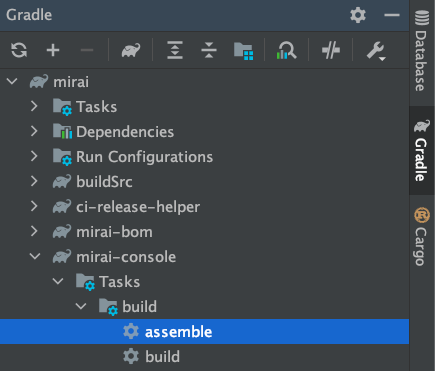The width and height of the screenshot is (435, 371).
Task: Click the mirai-bom elephant icon
Action: pos(62,231)
